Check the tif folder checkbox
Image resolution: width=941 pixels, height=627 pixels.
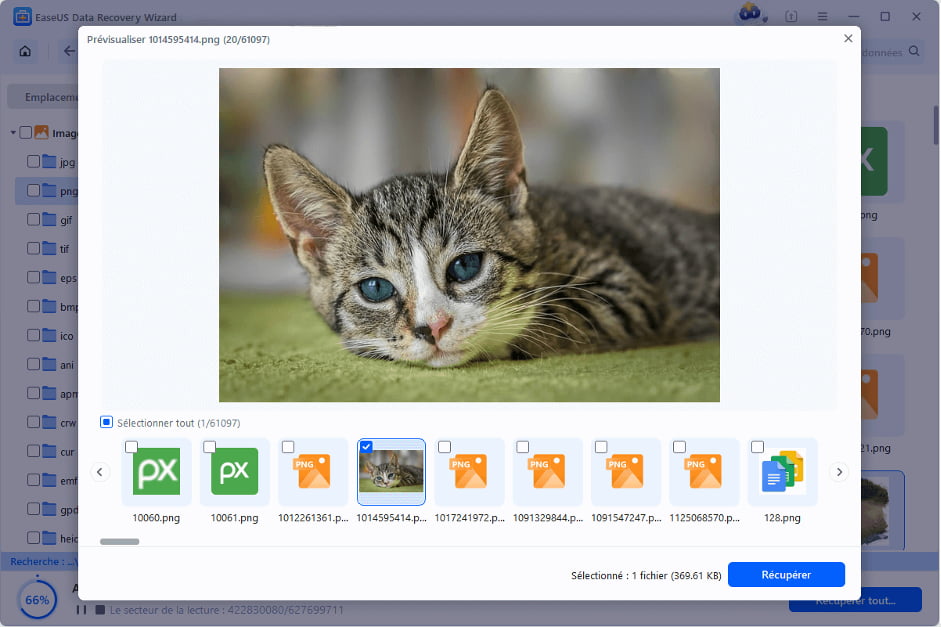[x=34, y=248]
